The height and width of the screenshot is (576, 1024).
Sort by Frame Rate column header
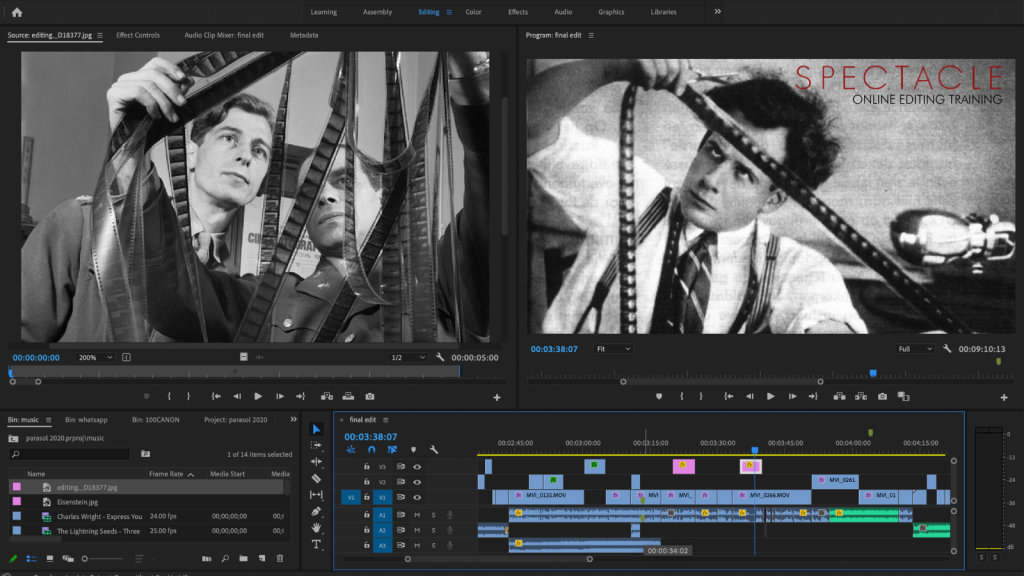(166, 474)
